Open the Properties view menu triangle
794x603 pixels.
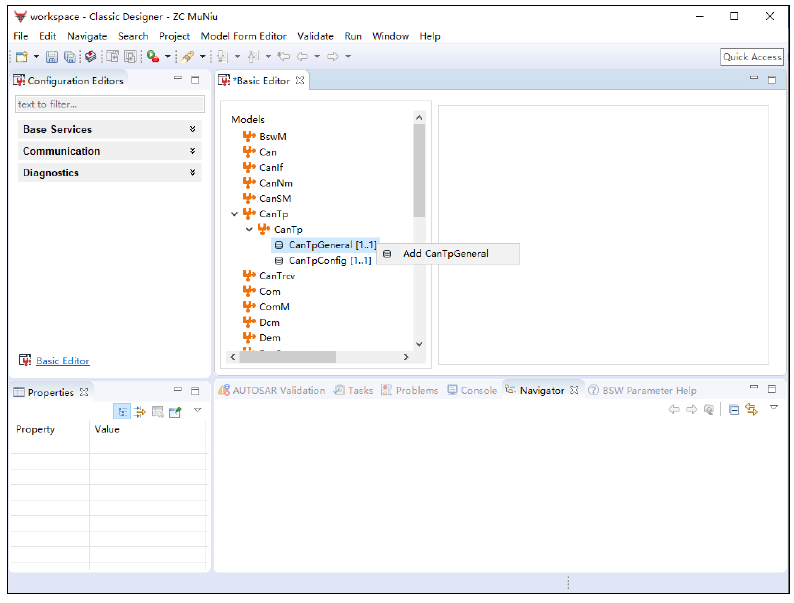click(197, 410)
